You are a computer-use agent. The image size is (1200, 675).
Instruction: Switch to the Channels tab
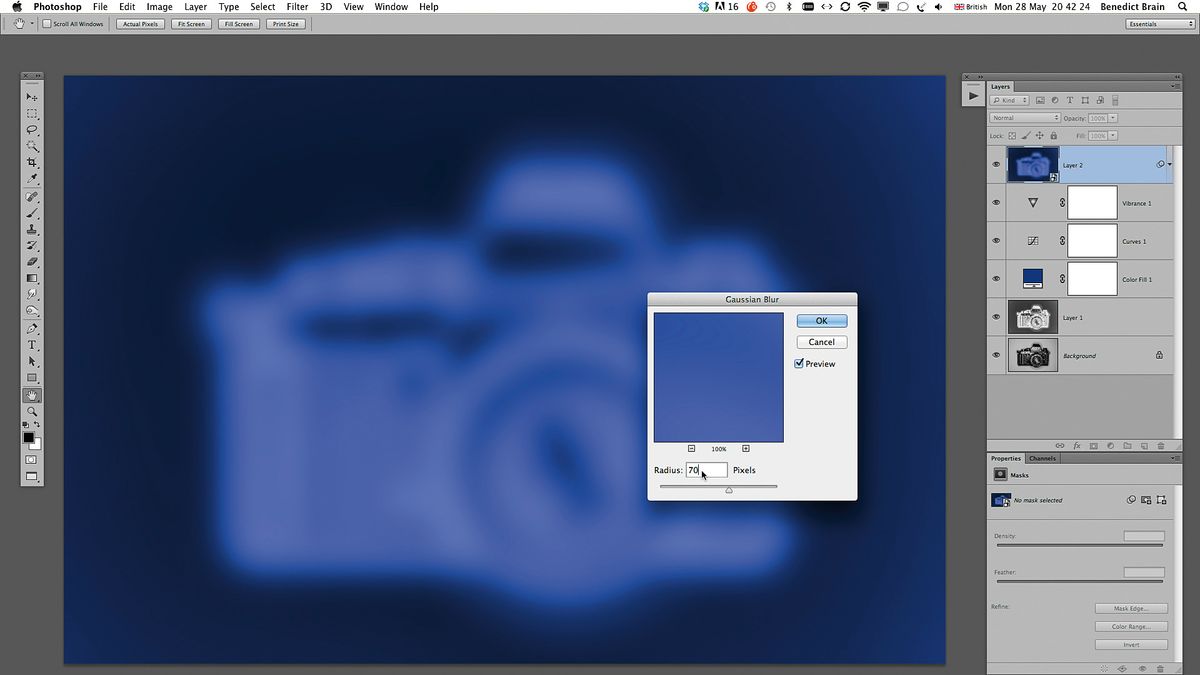1043,458
